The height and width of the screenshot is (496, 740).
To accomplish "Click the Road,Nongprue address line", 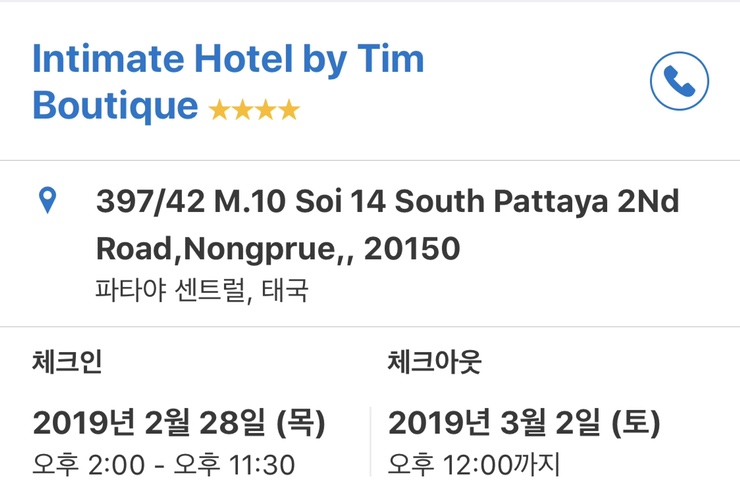I will [x=222, y=249].
